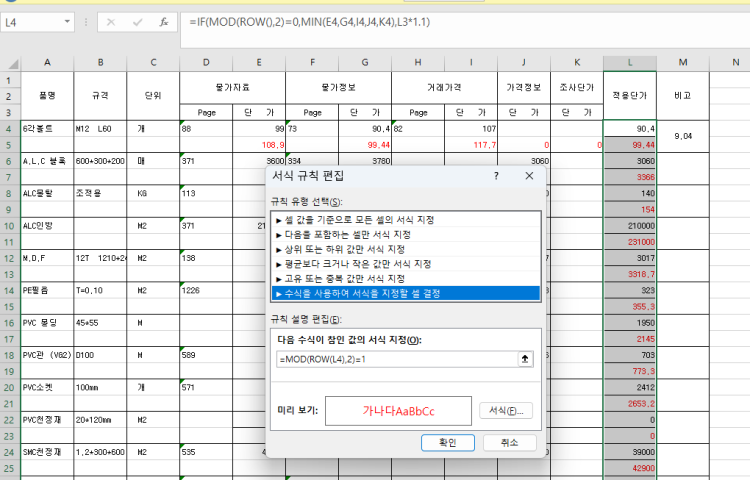Click the 적용단가 header cell
Screen dimensions: 750x480
630,96
